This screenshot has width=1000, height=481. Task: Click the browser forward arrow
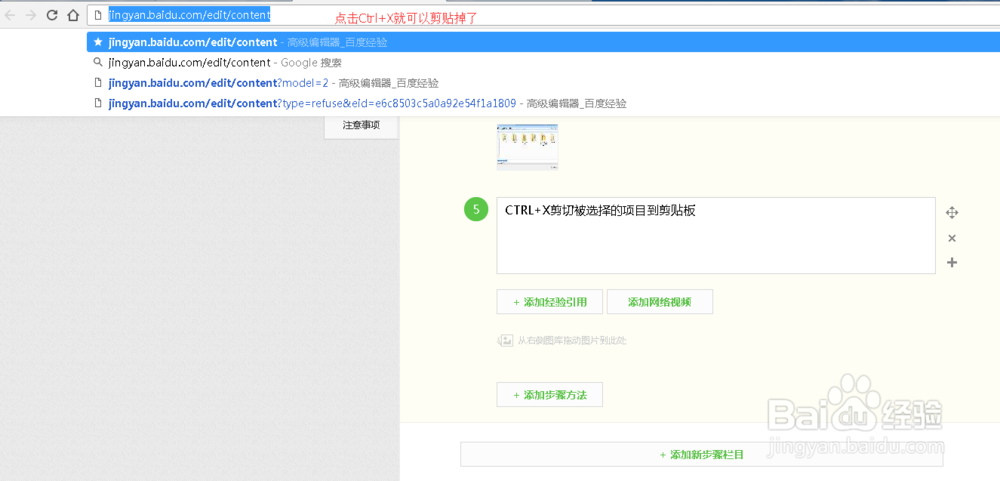(x=31, y=14)
